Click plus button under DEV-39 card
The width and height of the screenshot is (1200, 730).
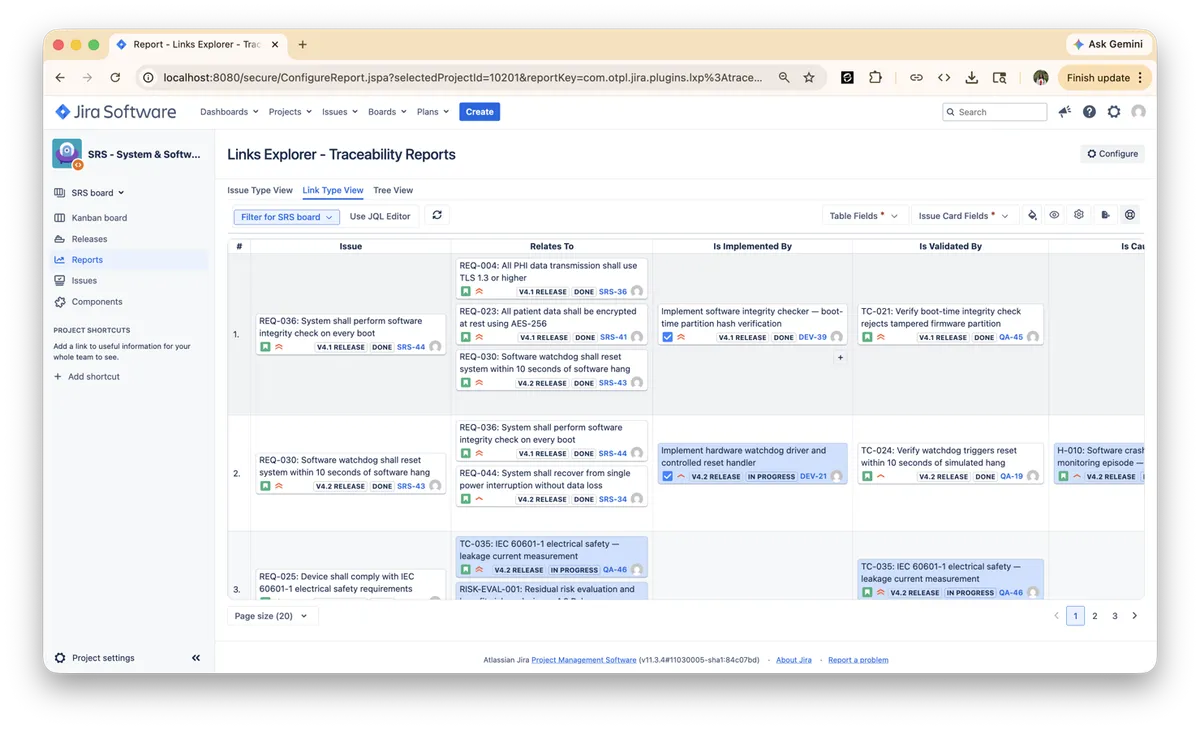coord(840,357)
